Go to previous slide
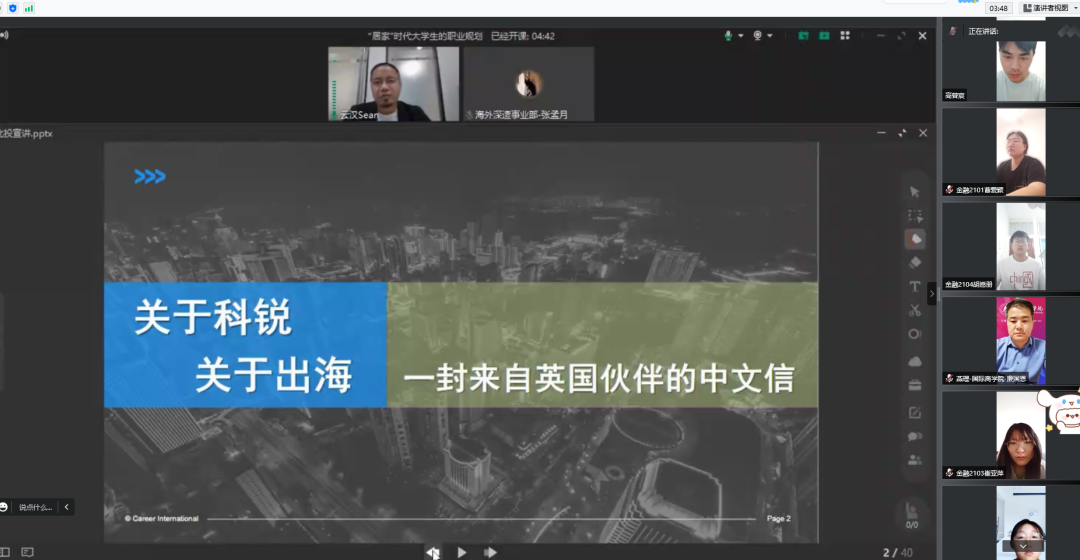The height and width of the screenshot is (560, 1080). 432,552
